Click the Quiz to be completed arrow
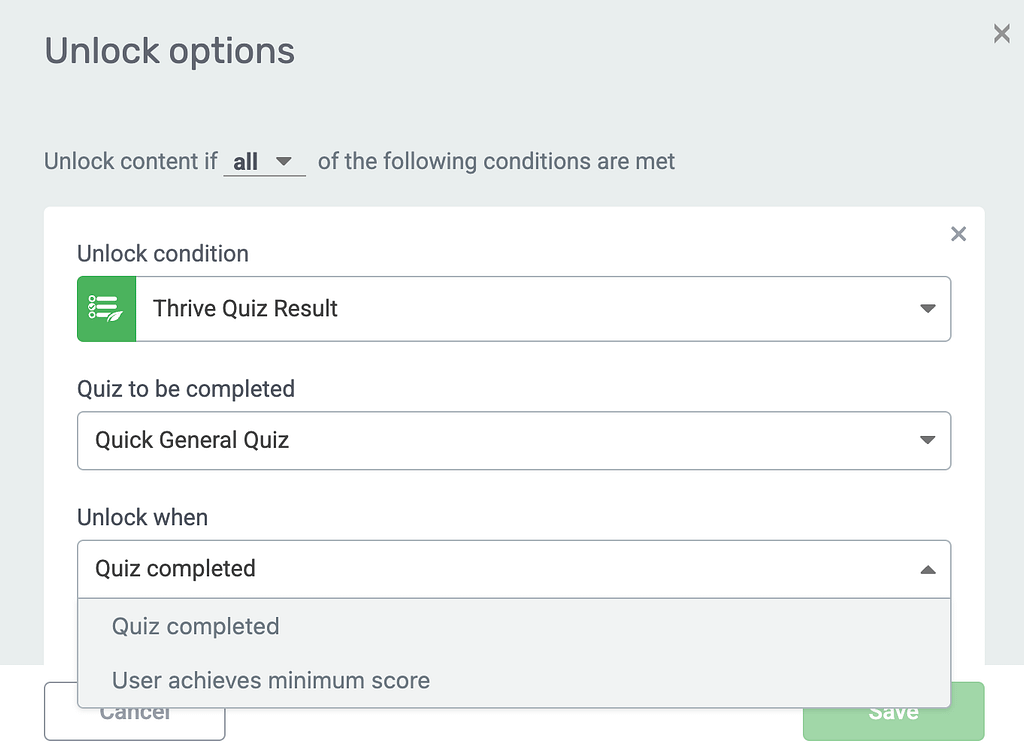The width and height of the screenshot is (1024, 753). tap(927, 440)
